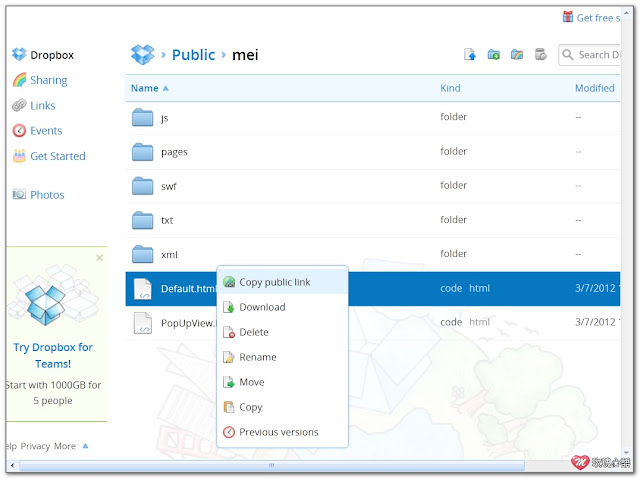Click the Default.html file icon

tap(143, 289)
